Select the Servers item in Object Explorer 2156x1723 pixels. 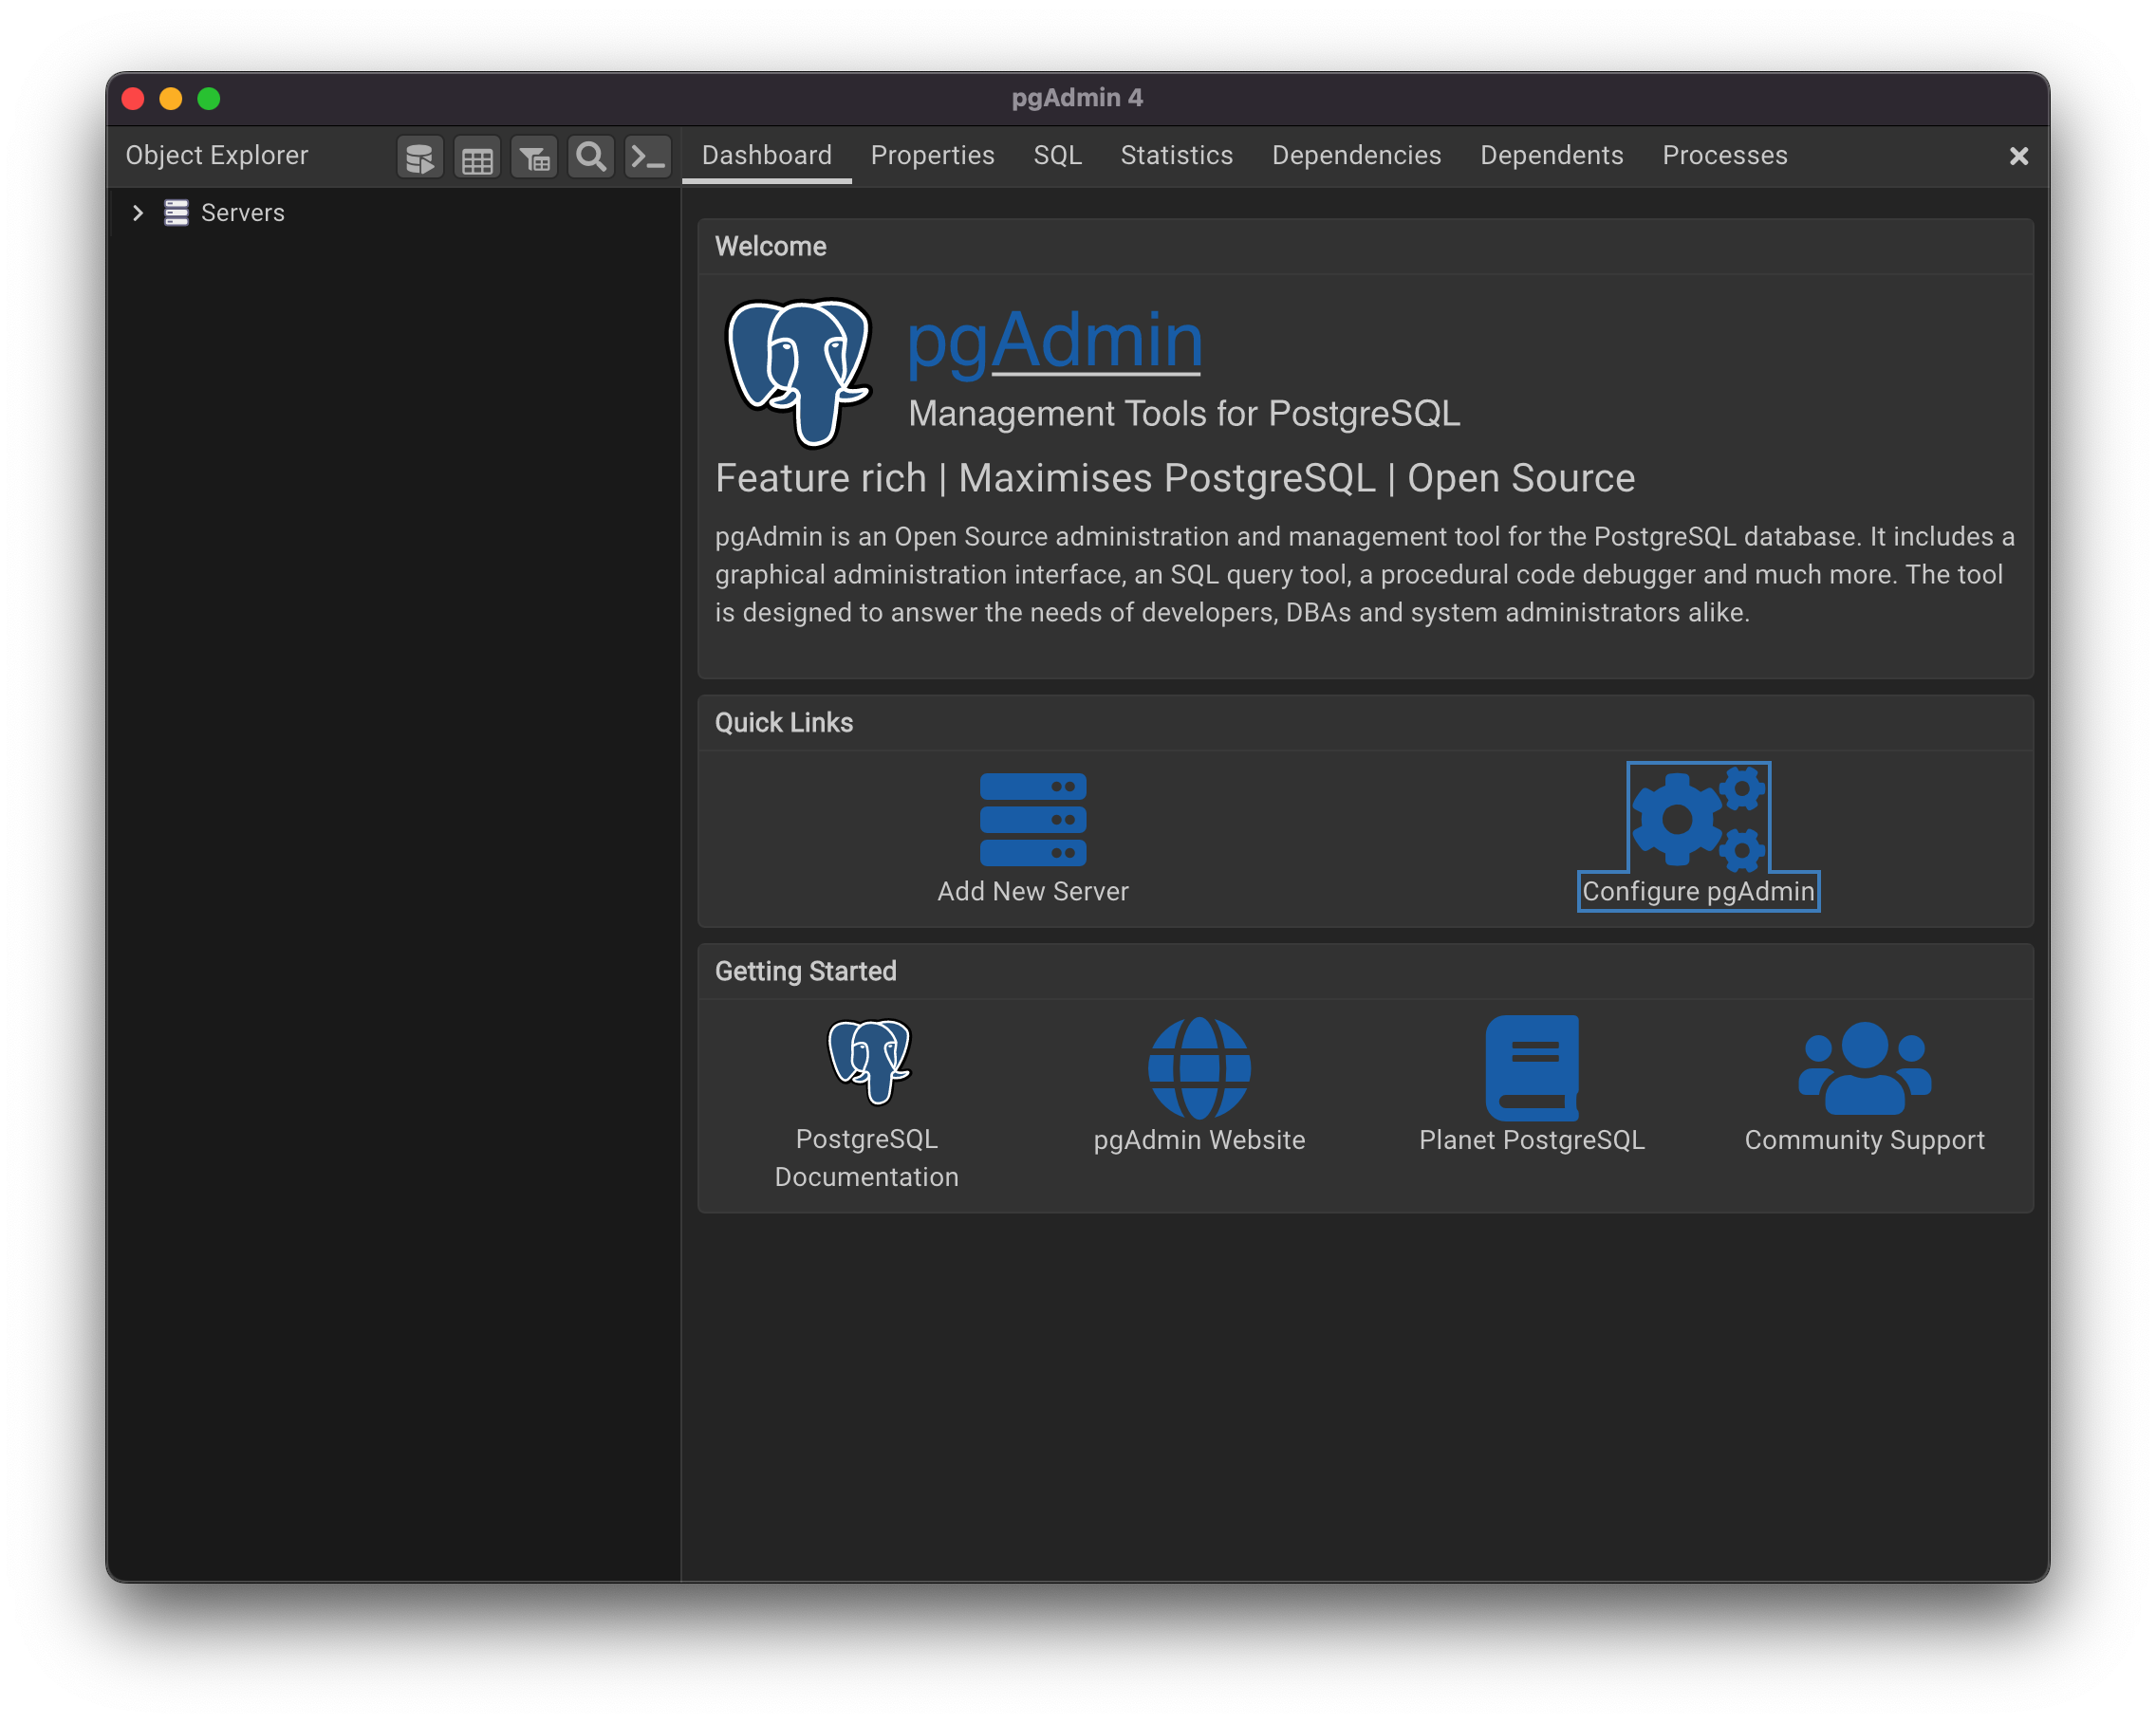pos(242,213)
